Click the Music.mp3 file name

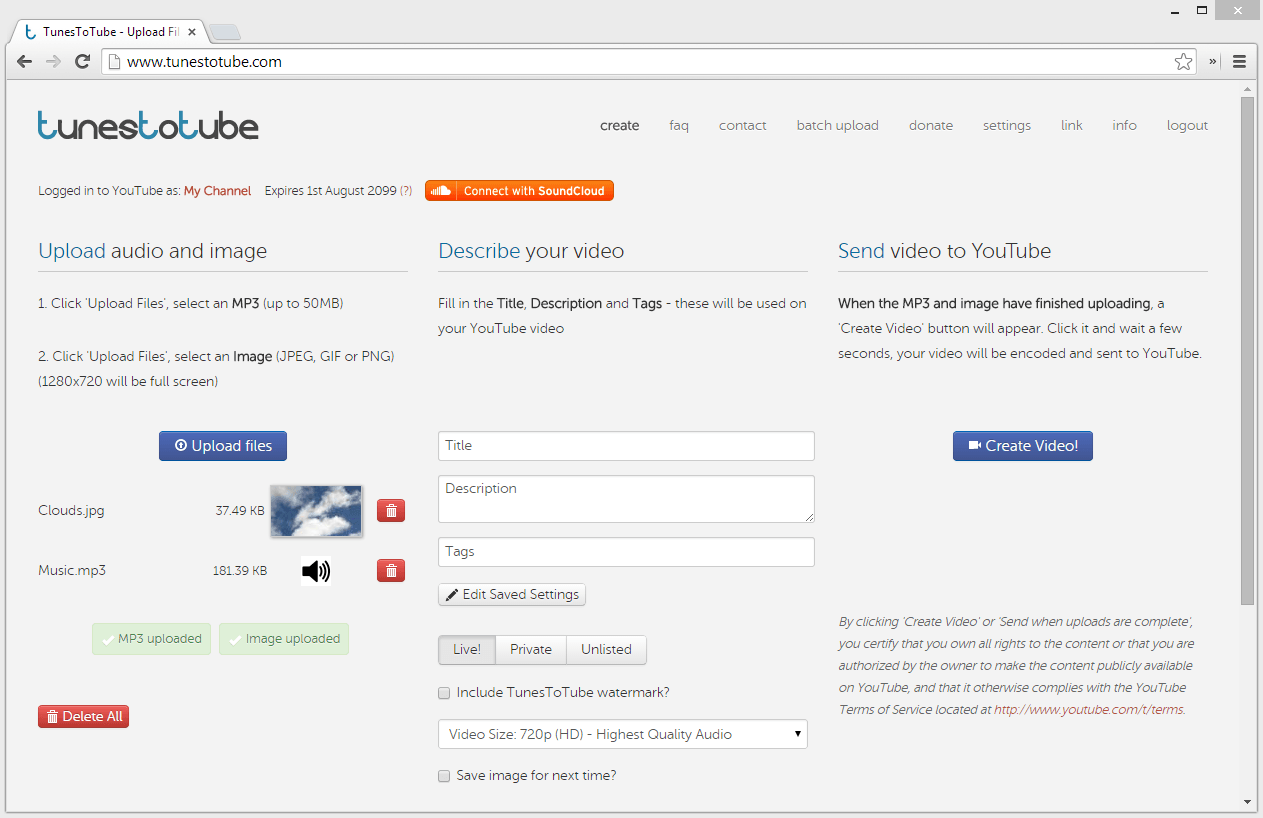pyautogui.click(x=72, y=570)
